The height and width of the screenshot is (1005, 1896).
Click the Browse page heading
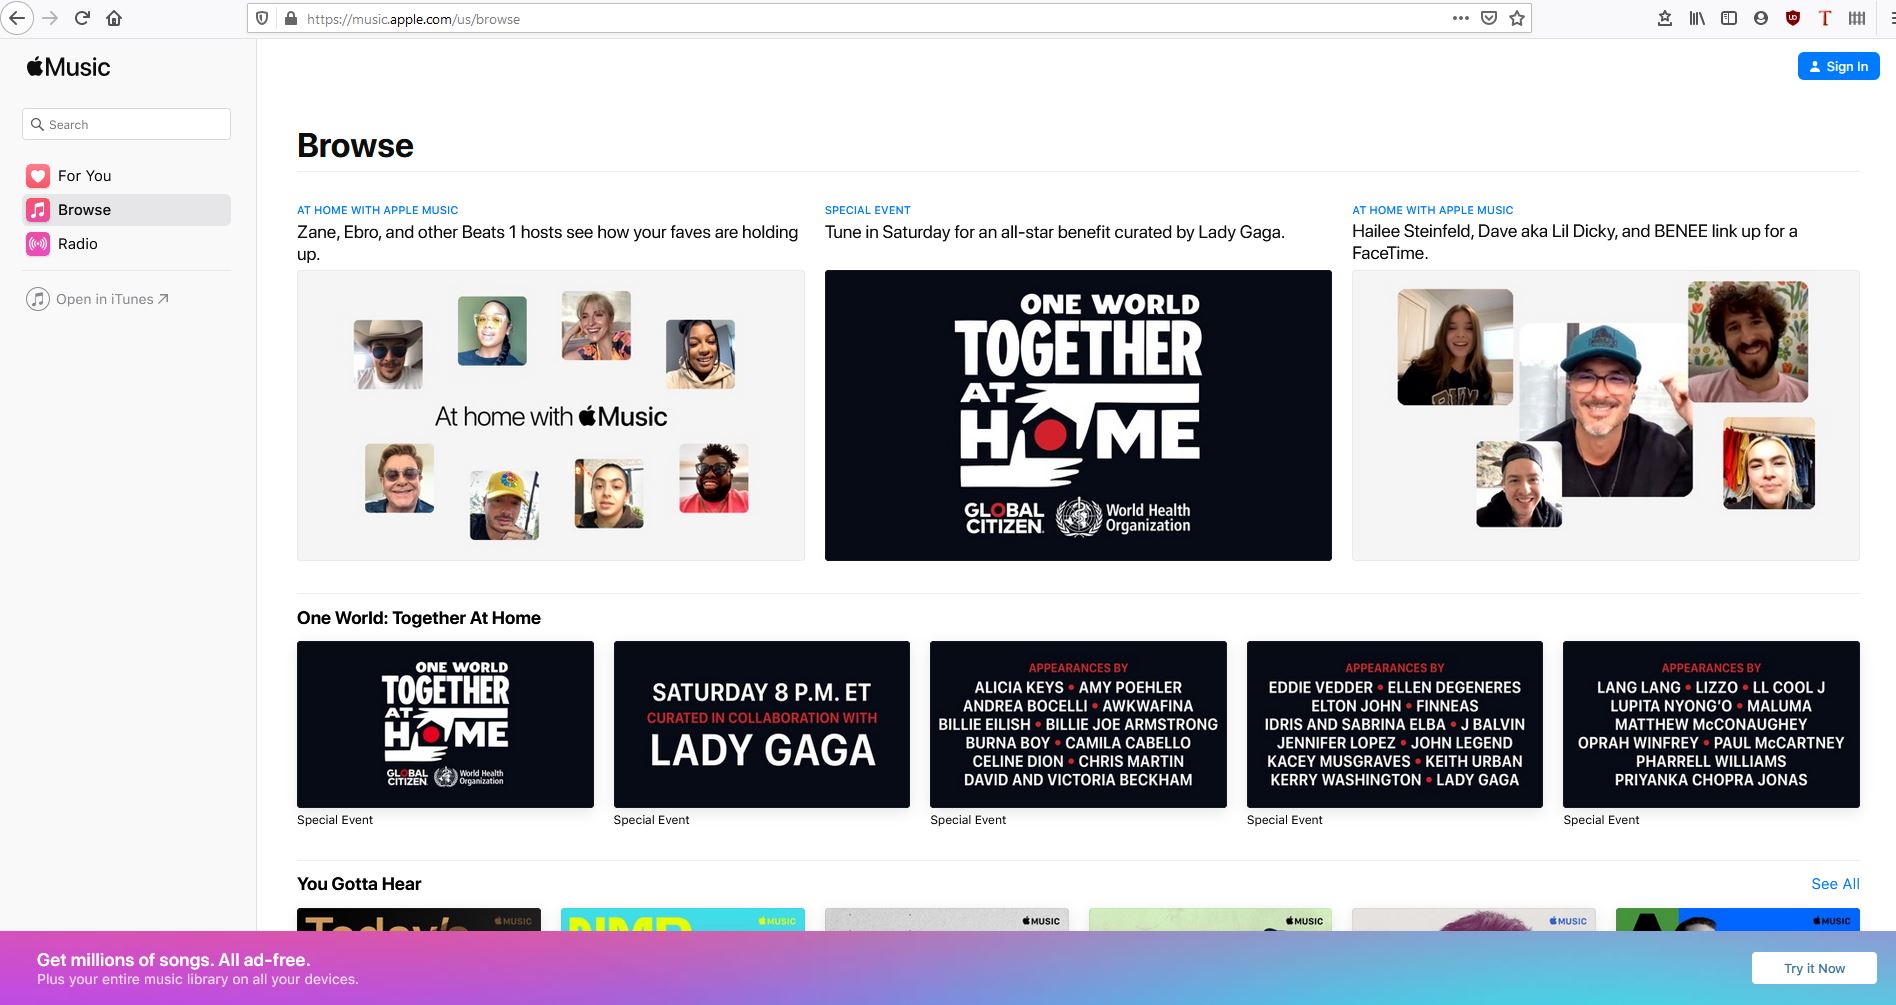pos(355,146)
